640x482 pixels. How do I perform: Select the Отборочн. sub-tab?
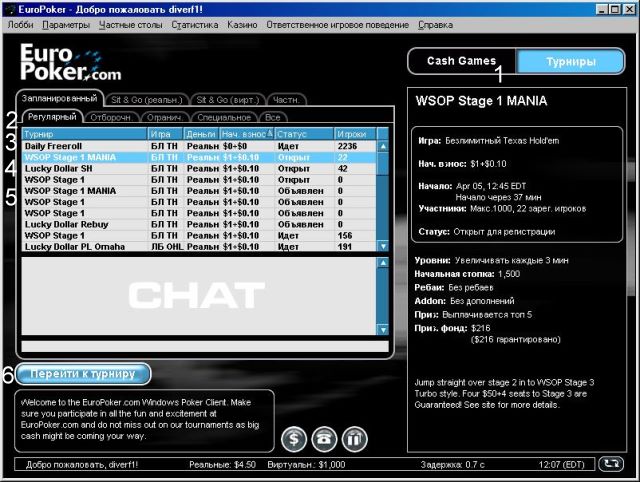coord(111,118)
